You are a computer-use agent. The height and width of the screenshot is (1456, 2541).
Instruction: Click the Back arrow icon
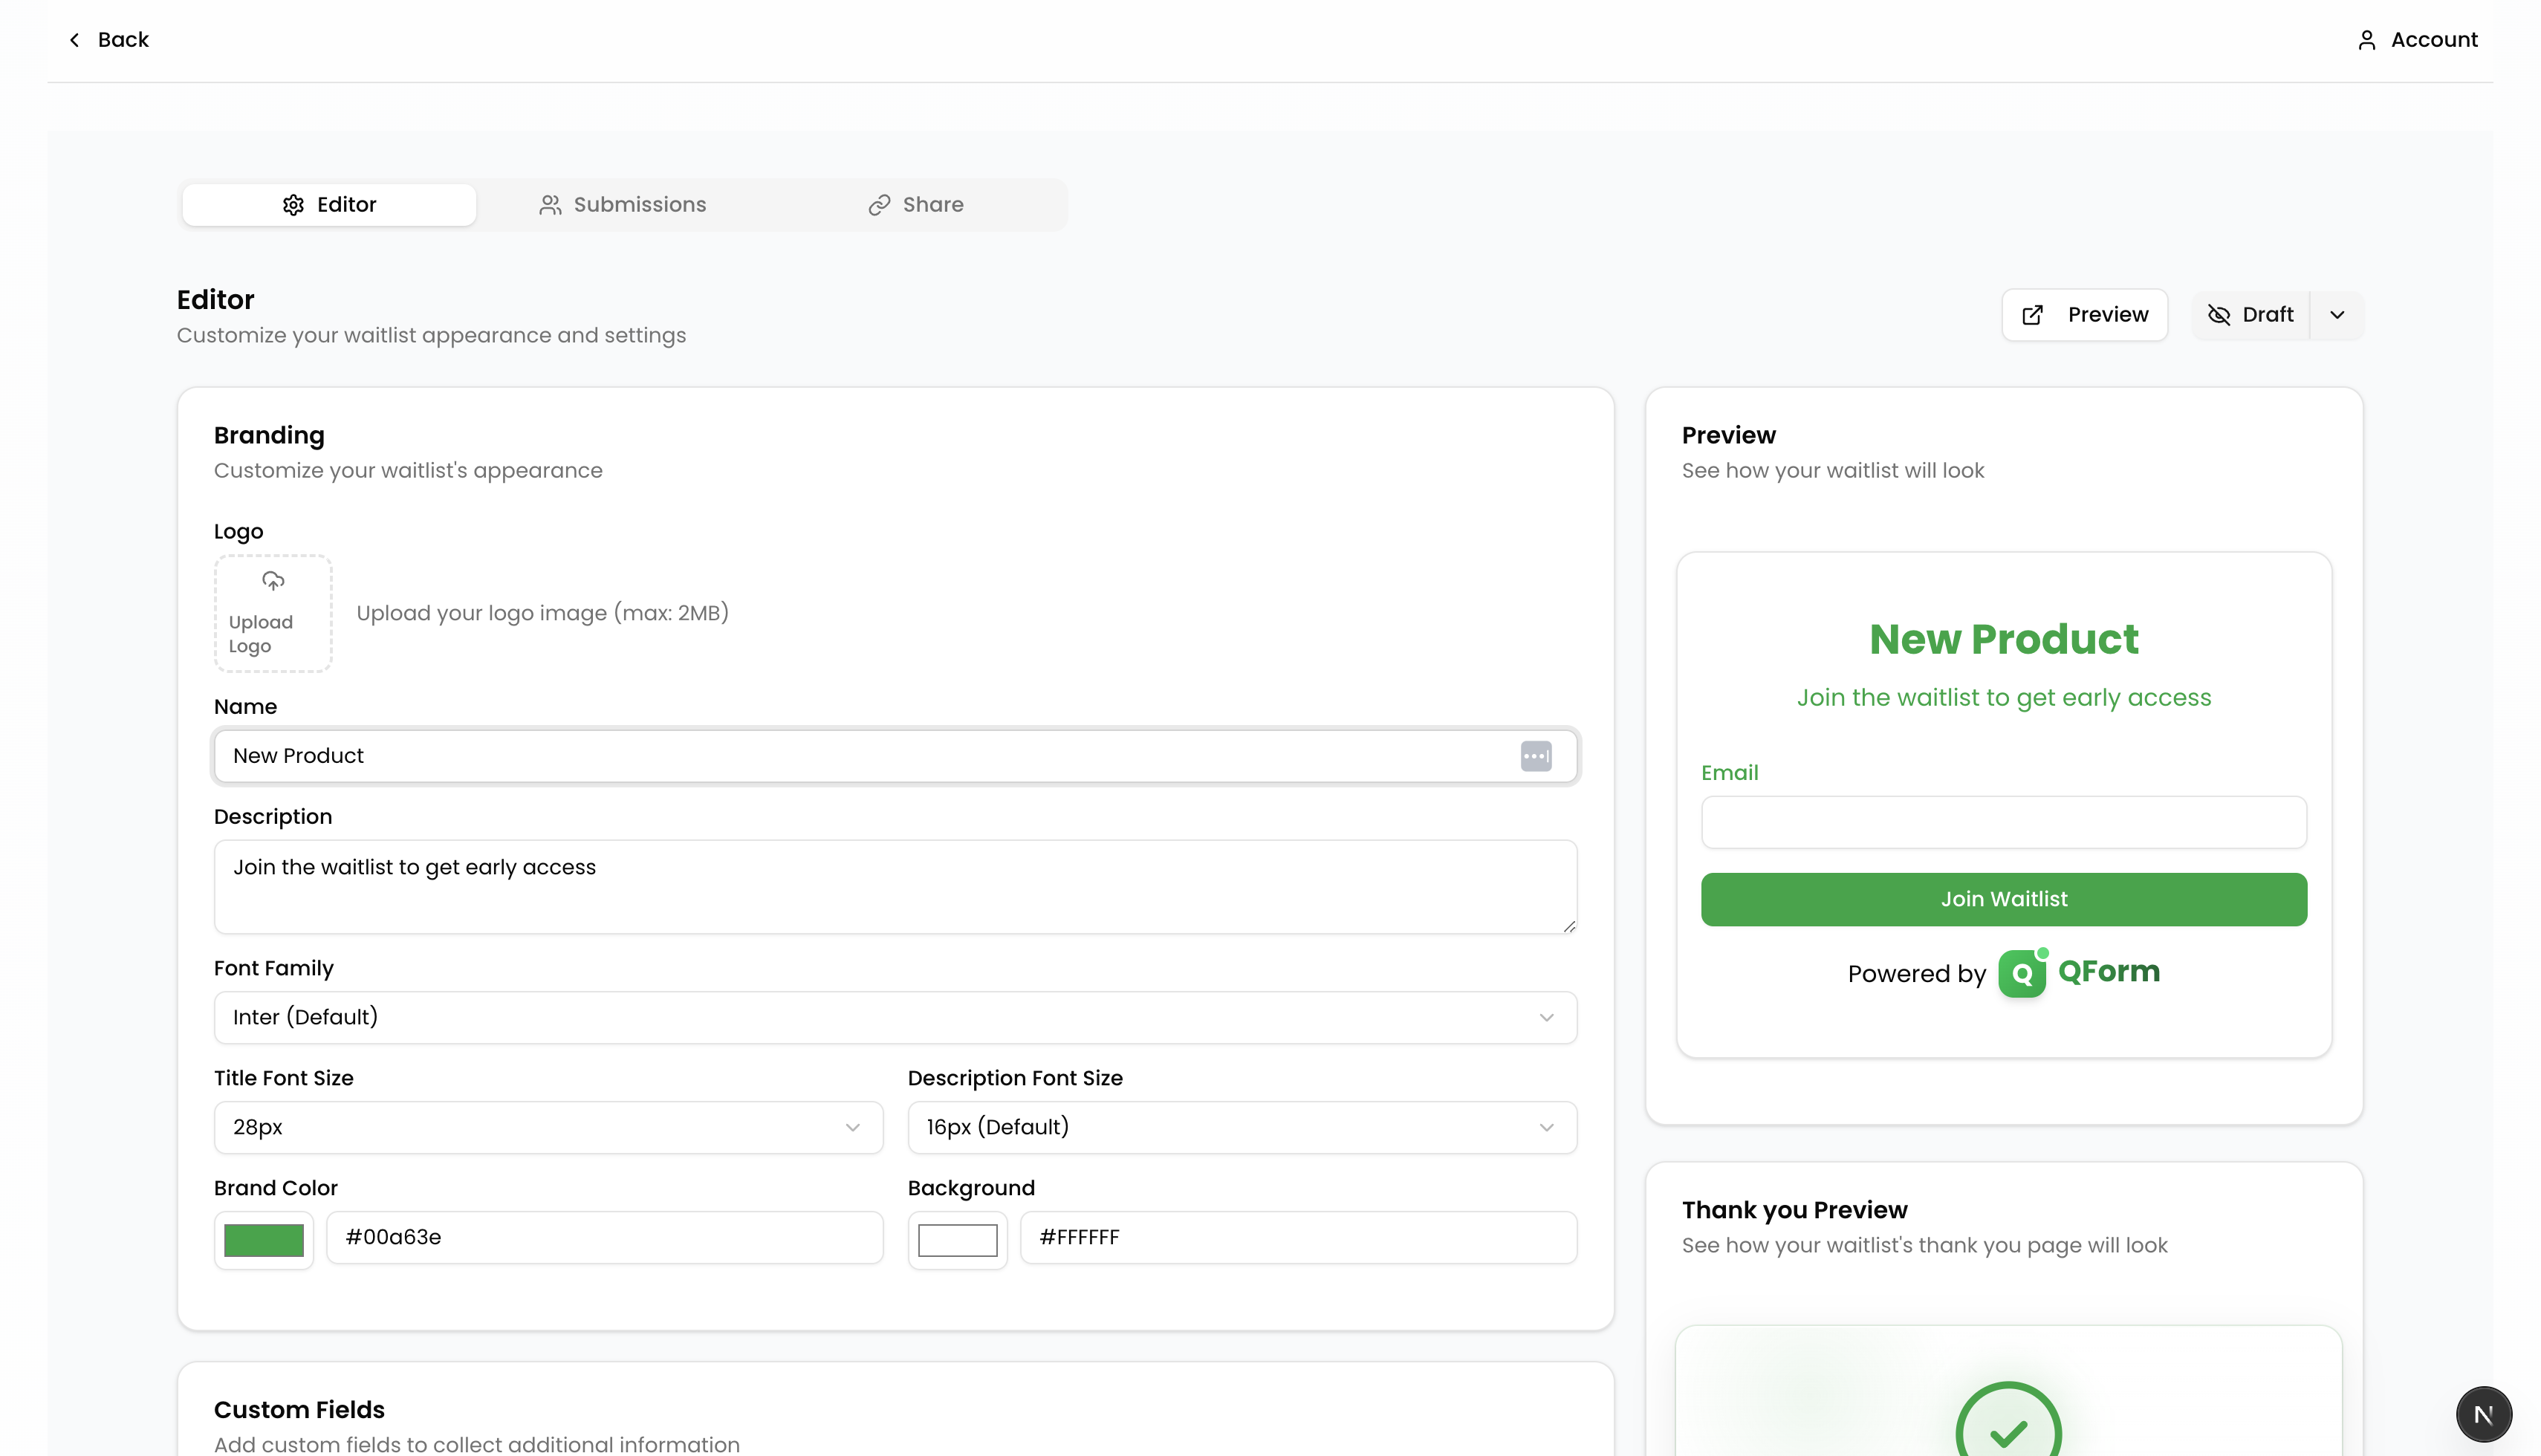tap(74, 40)
